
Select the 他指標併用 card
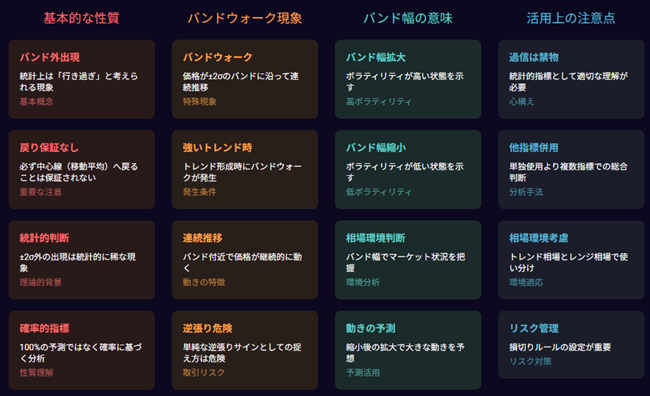coord(571,170)
